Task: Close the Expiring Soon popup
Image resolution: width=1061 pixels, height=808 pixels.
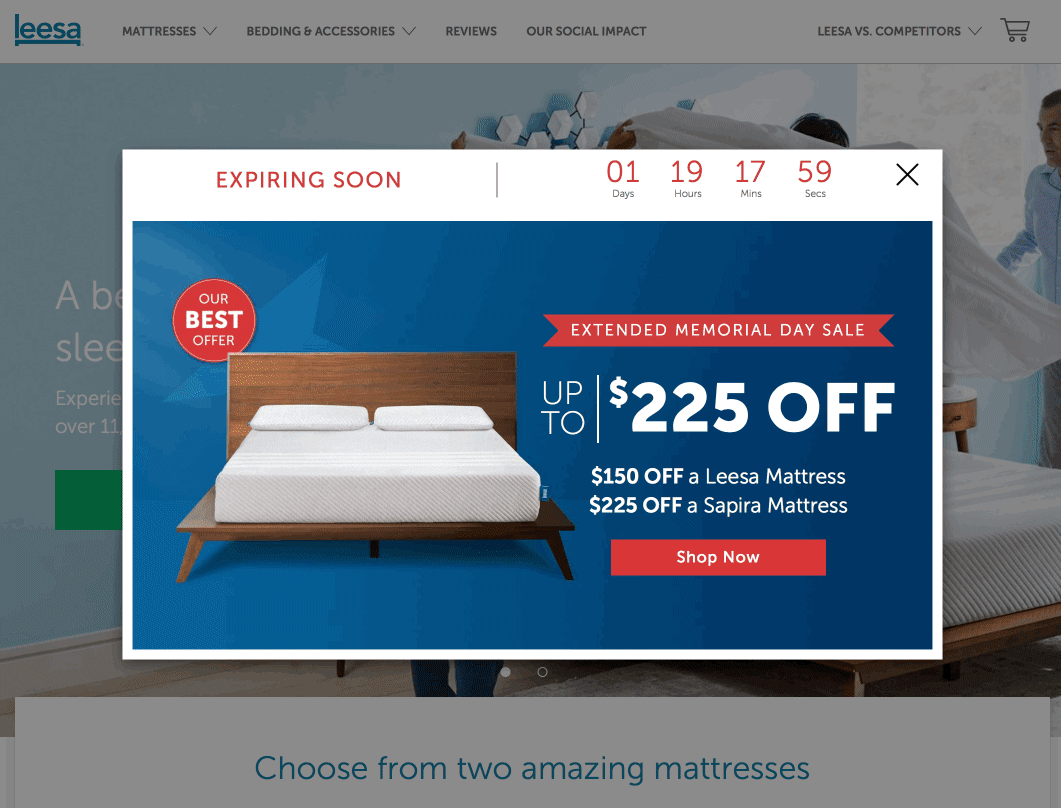Action: tap(907, 175)
